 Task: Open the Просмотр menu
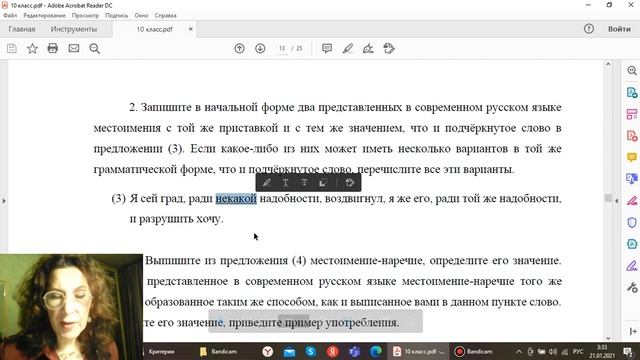[85, 16]
